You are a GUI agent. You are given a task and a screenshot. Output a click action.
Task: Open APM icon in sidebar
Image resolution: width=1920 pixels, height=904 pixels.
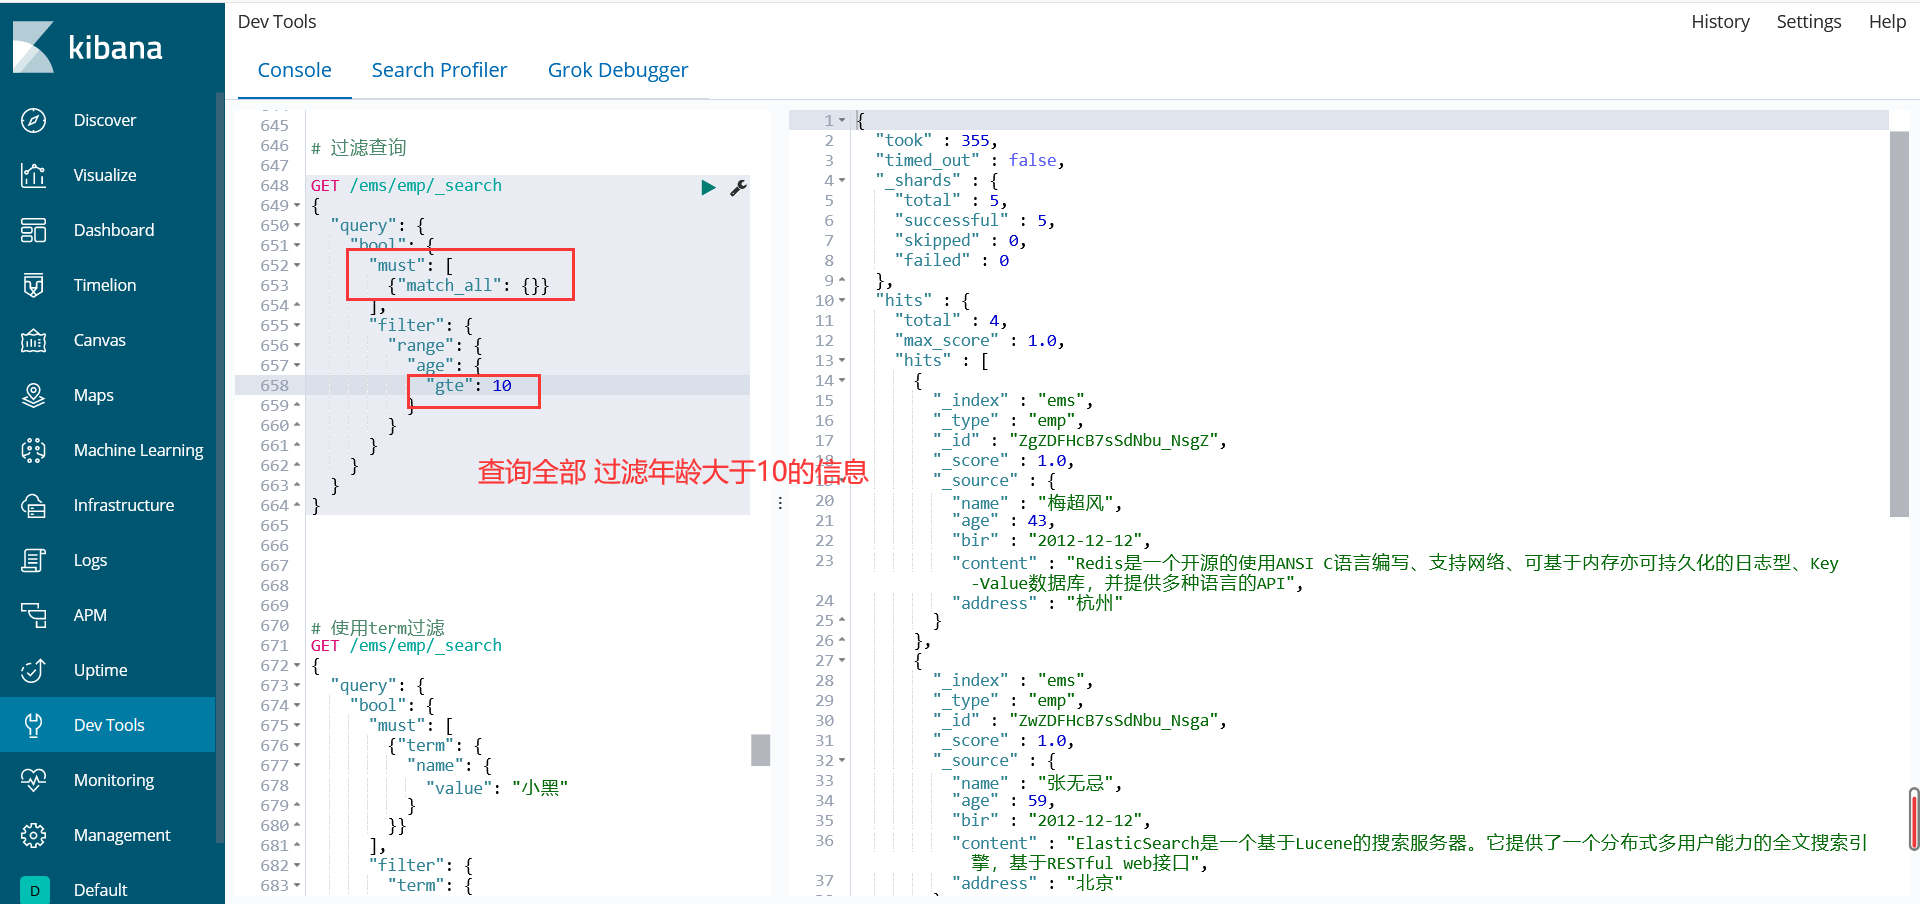pyautogui.click(x=33, y=615)
